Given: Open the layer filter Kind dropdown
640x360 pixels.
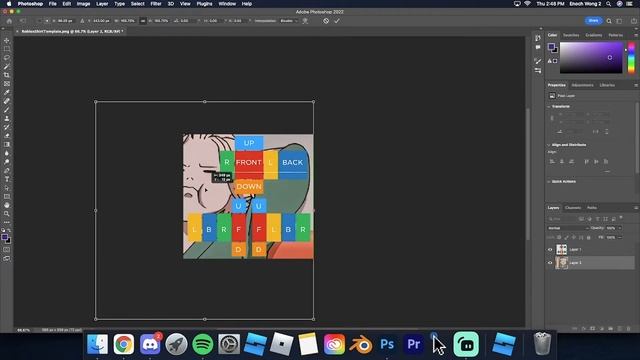Looking at the screenshot, I should [x=562, y=219].
